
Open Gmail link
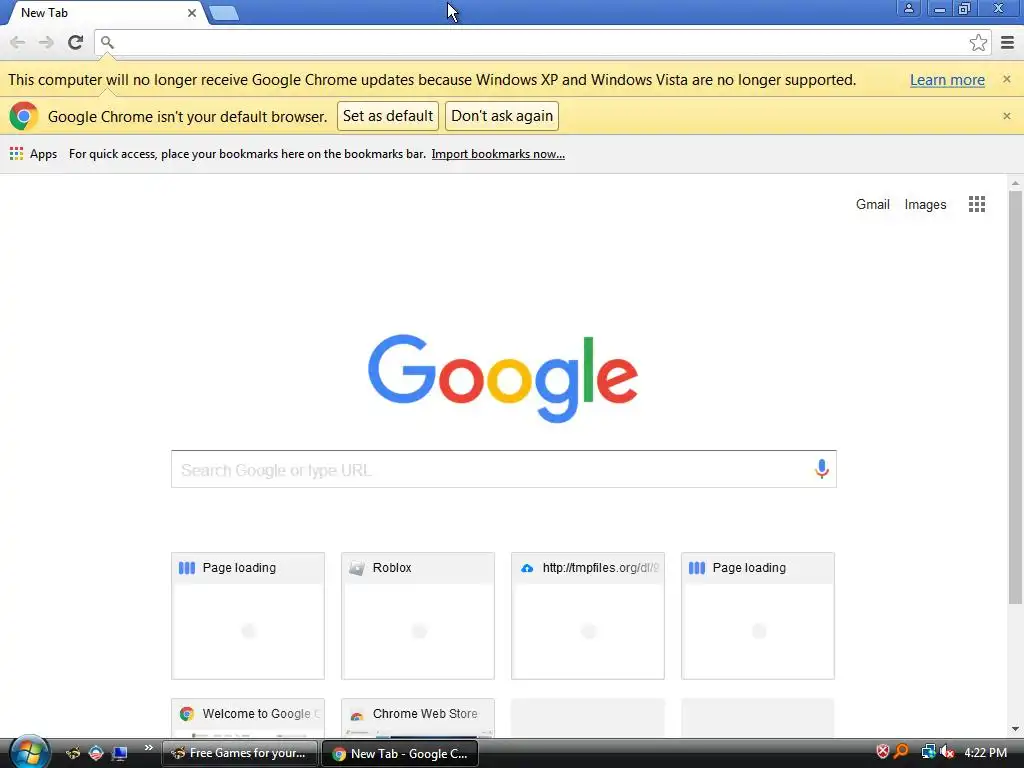872,204
